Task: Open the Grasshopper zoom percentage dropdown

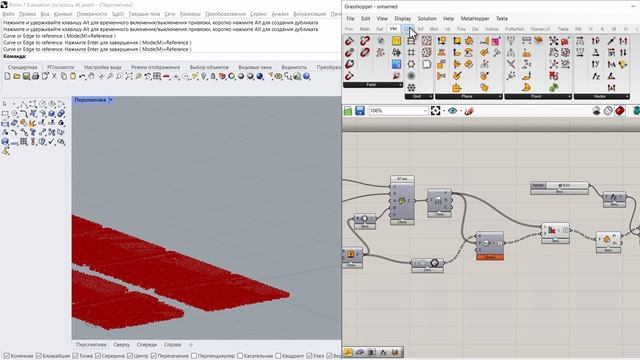Action: (425, 111)
